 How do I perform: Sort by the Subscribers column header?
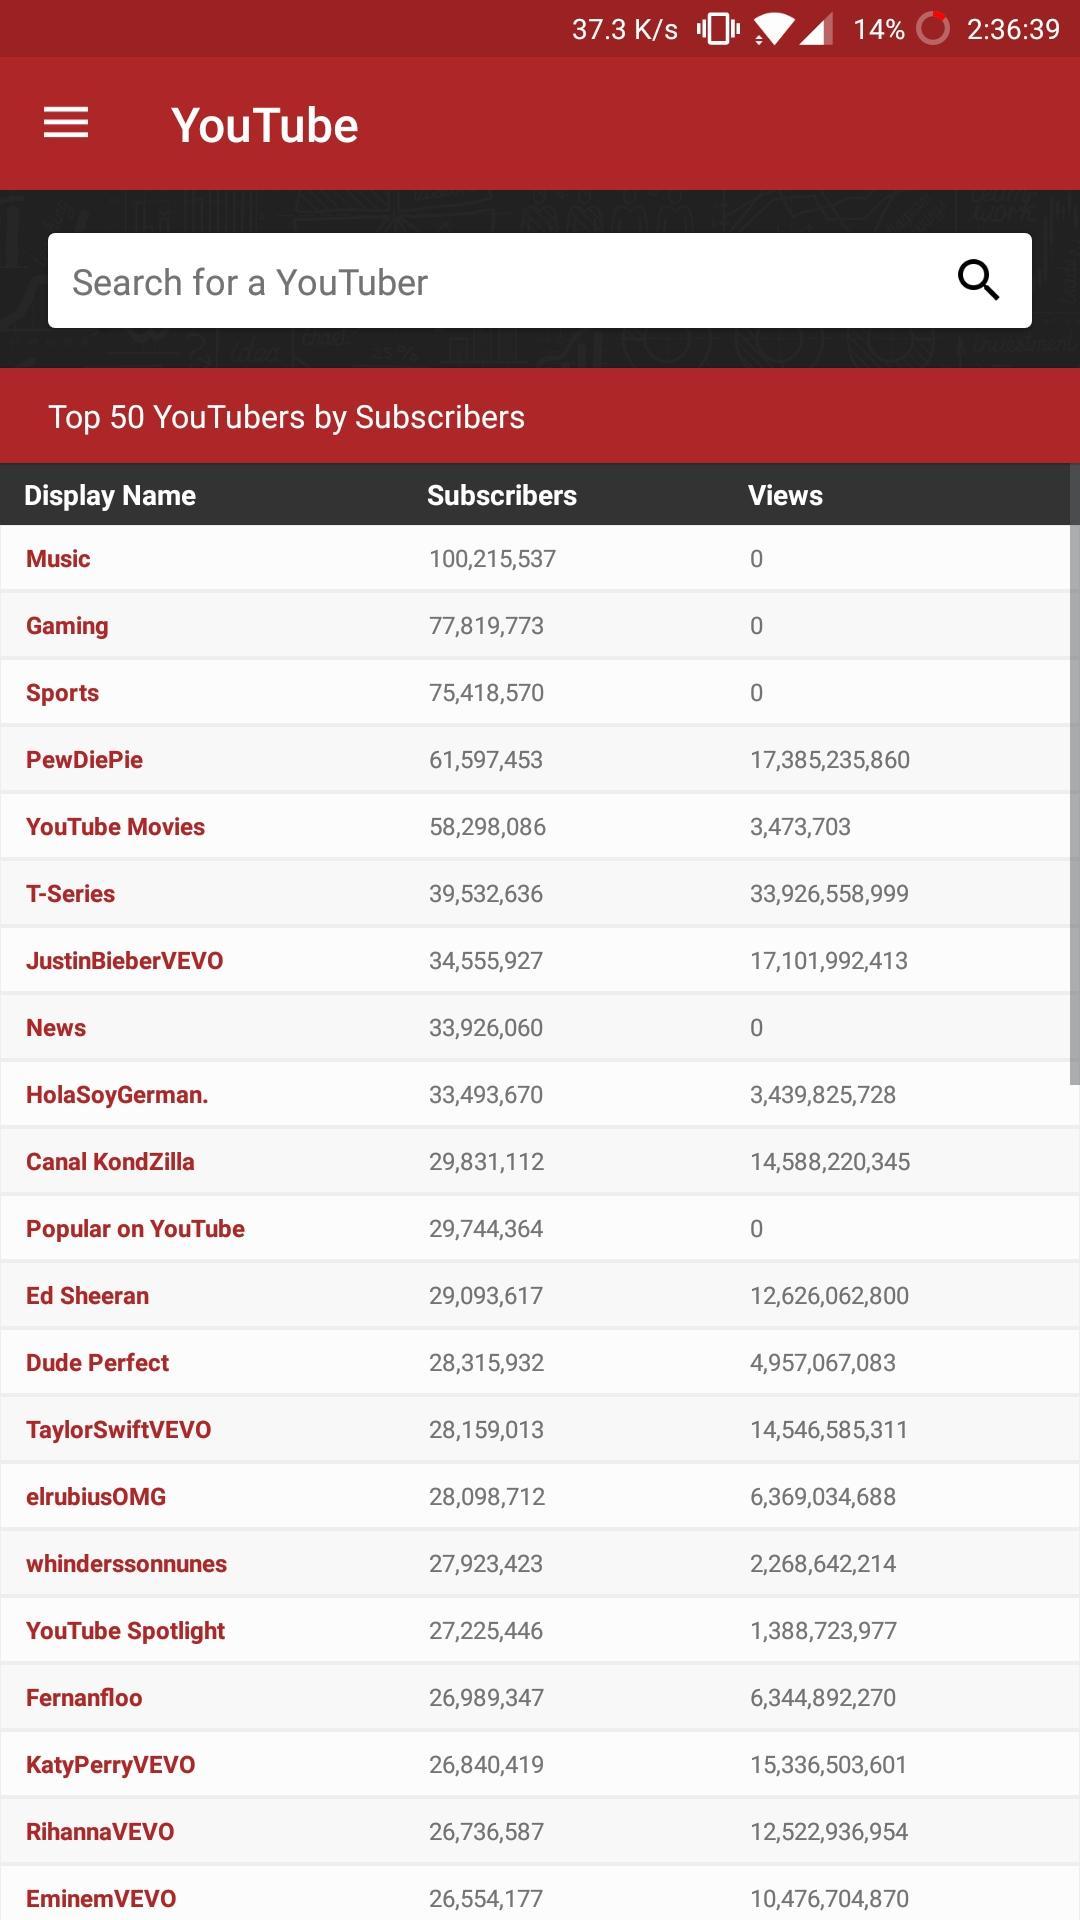click(502, 496)
